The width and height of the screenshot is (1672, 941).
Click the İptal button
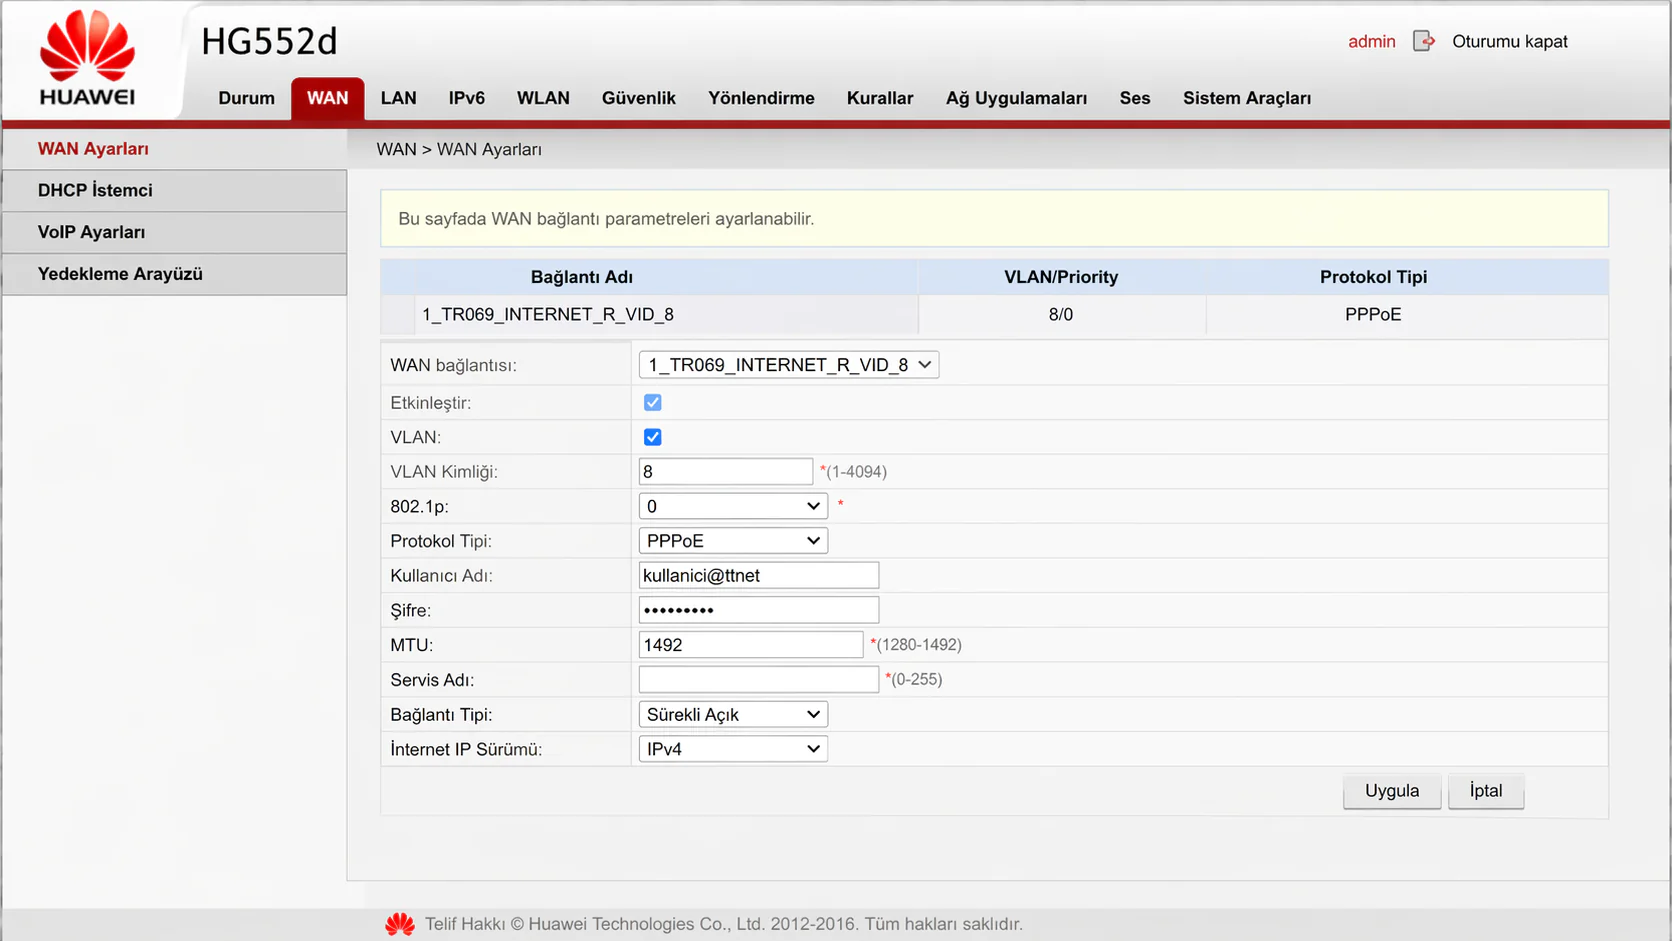point(1485,791)
